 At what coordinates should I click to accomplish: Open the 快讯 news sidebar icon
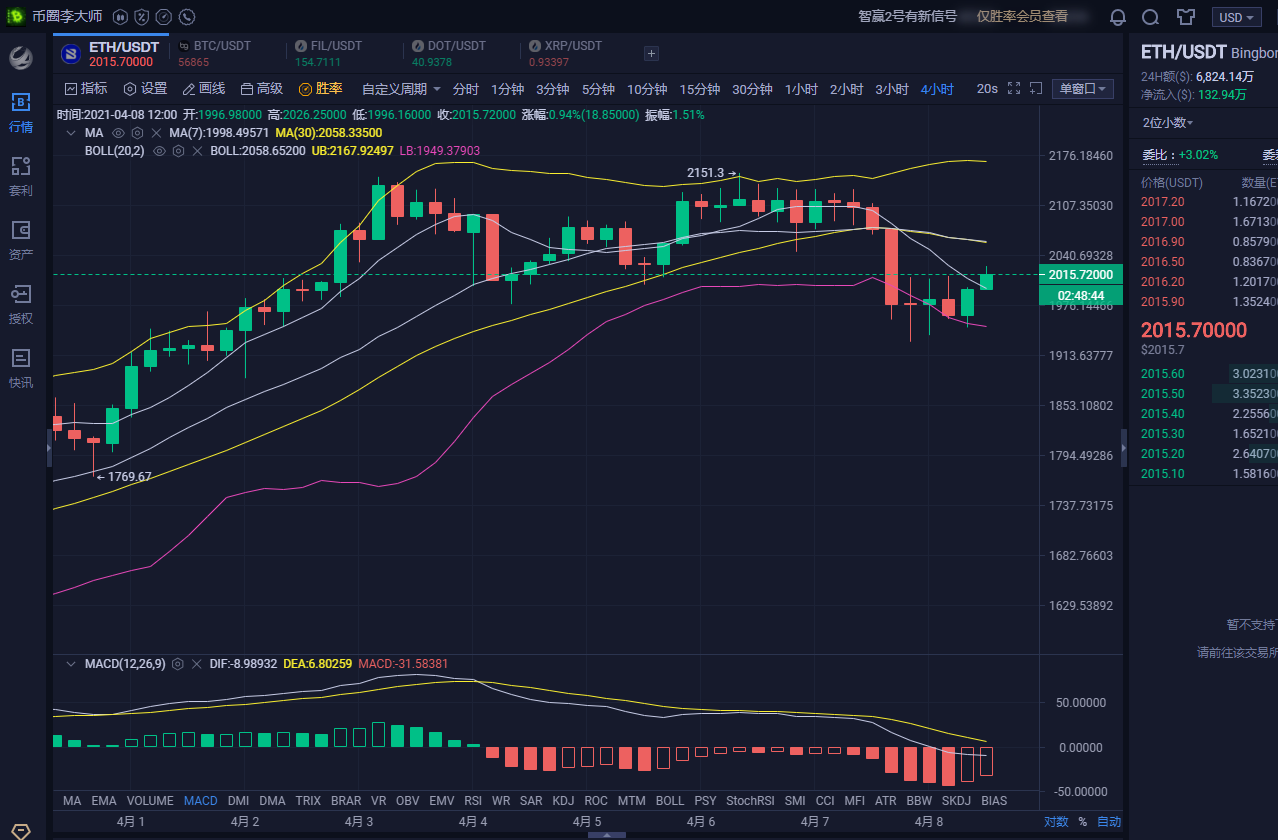pos(21,368)
